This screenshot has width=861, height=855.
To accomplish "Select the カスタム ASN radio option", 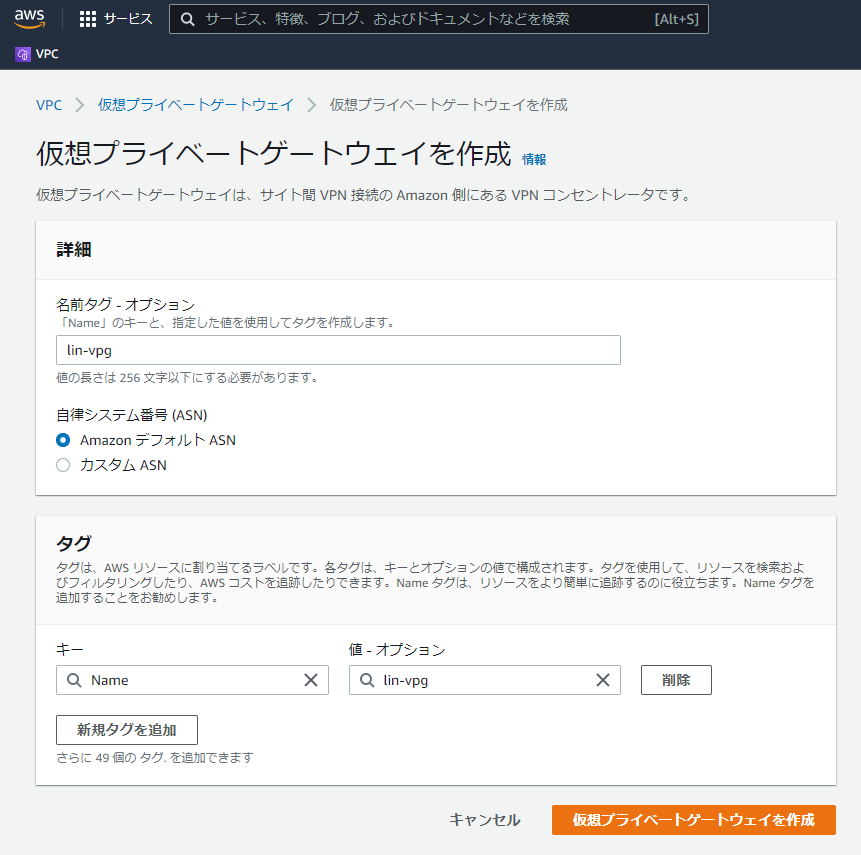I will coord(63,465).
